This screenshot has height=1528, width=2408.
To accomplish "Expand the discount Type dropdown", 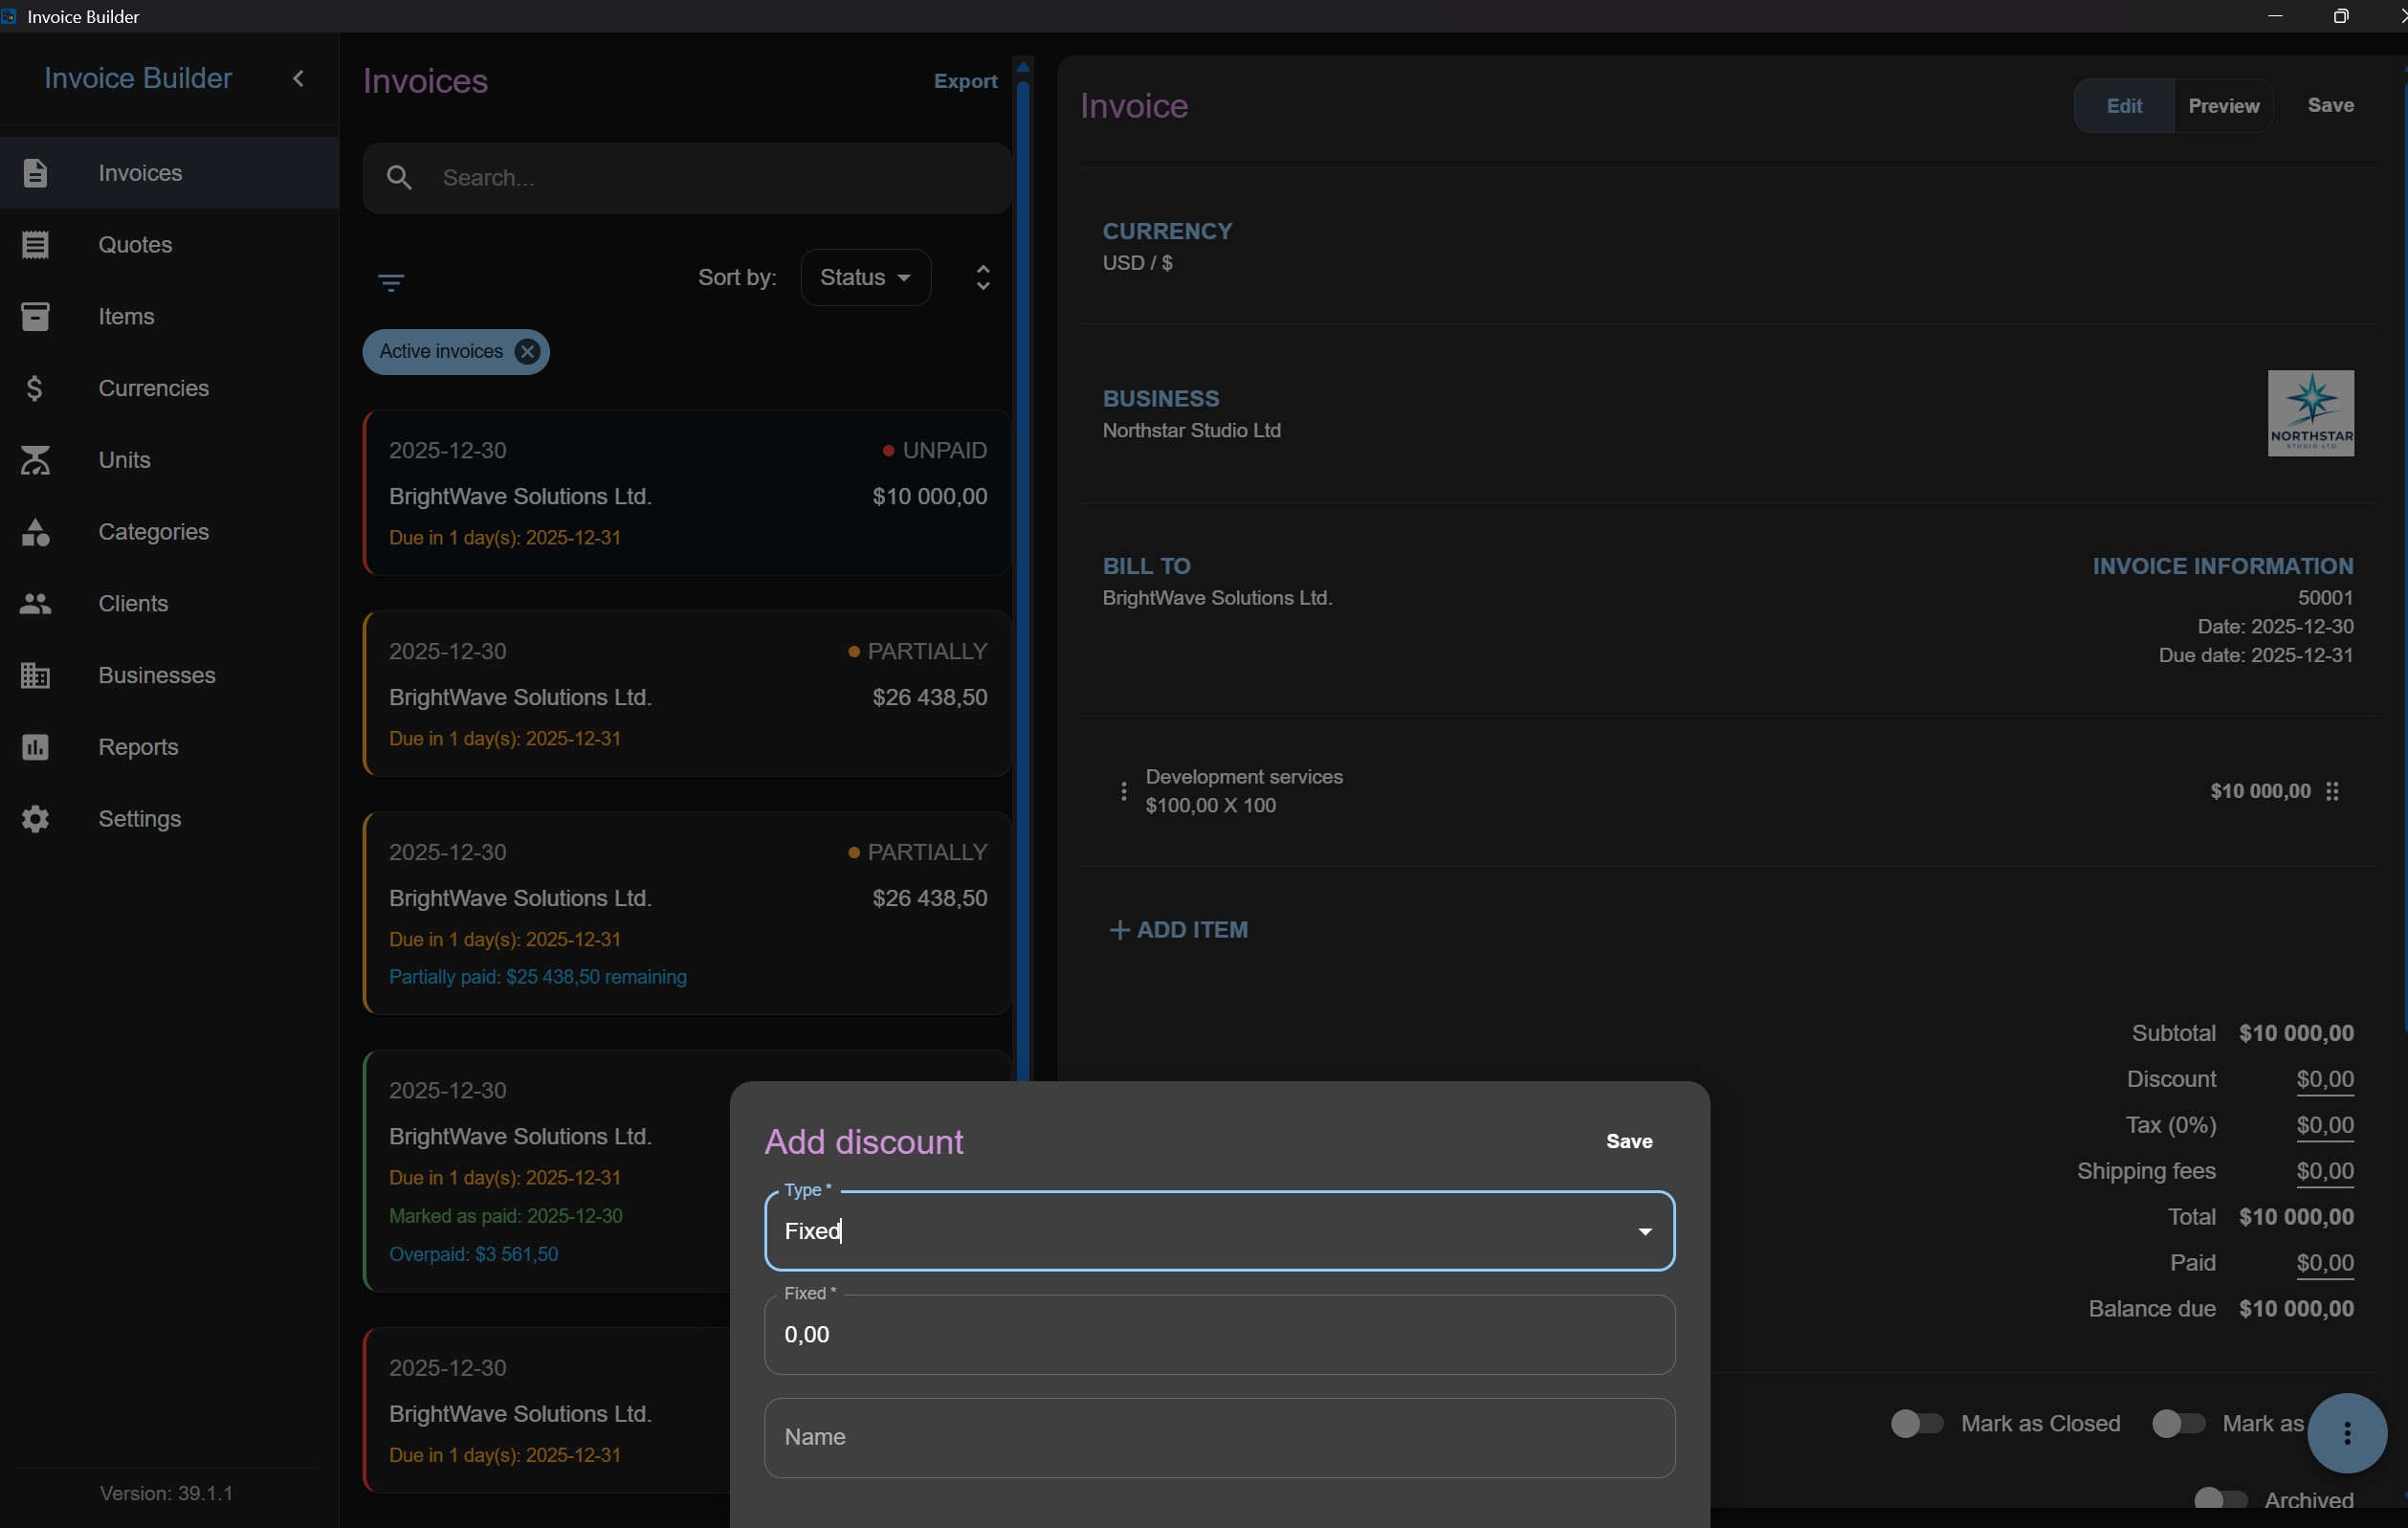I will [x=1644, y=1231].
